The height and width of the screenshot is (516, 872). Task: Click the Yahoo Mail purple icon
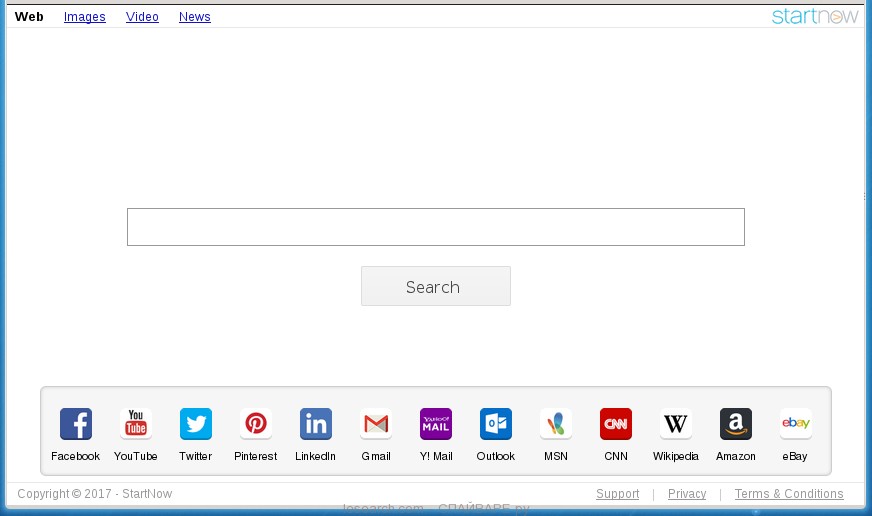pos(436,424)
